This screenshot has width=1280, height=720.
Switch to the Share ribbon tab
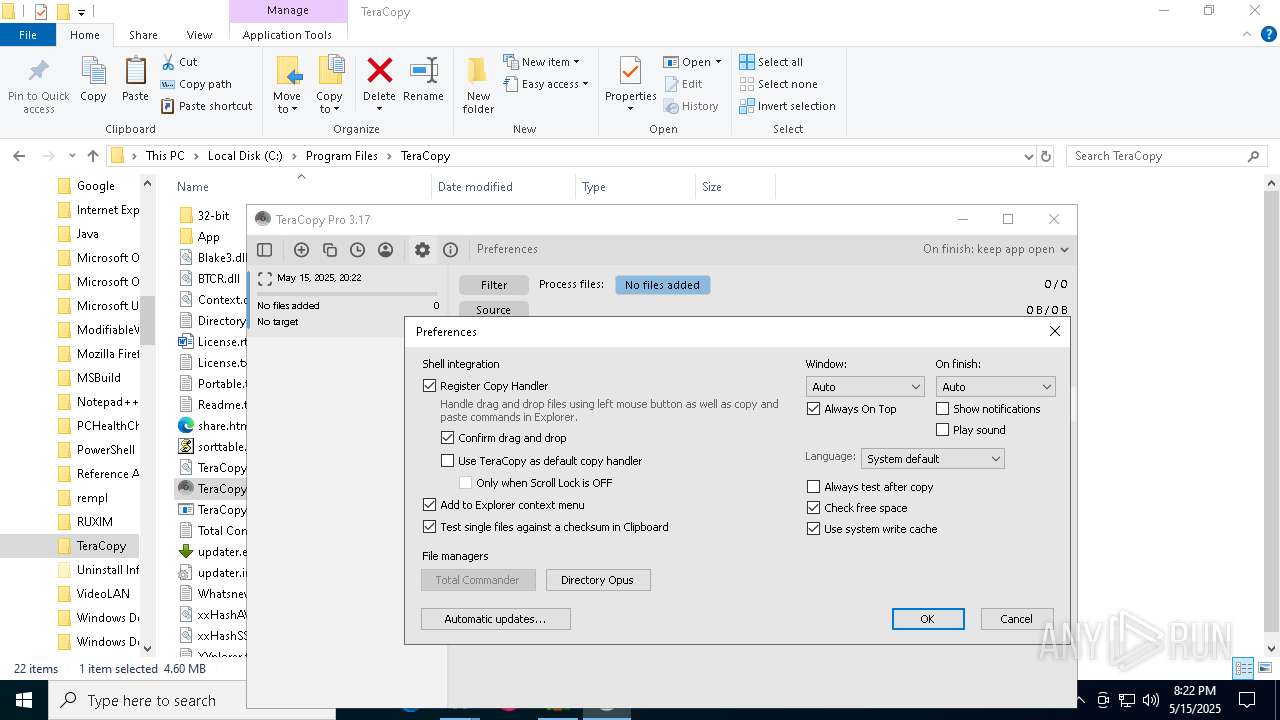[x=143, y=35]
